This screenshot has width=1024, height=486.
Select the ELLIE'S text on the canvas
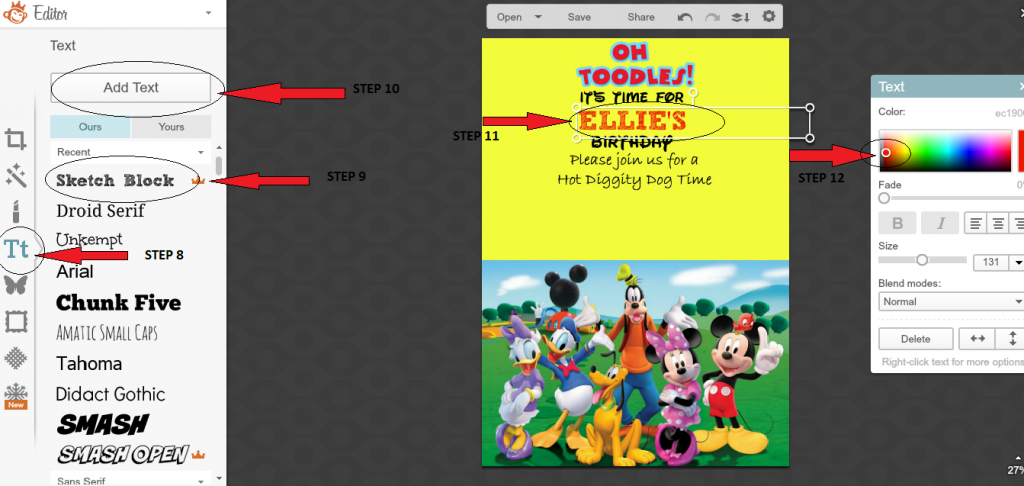point(632,122)
